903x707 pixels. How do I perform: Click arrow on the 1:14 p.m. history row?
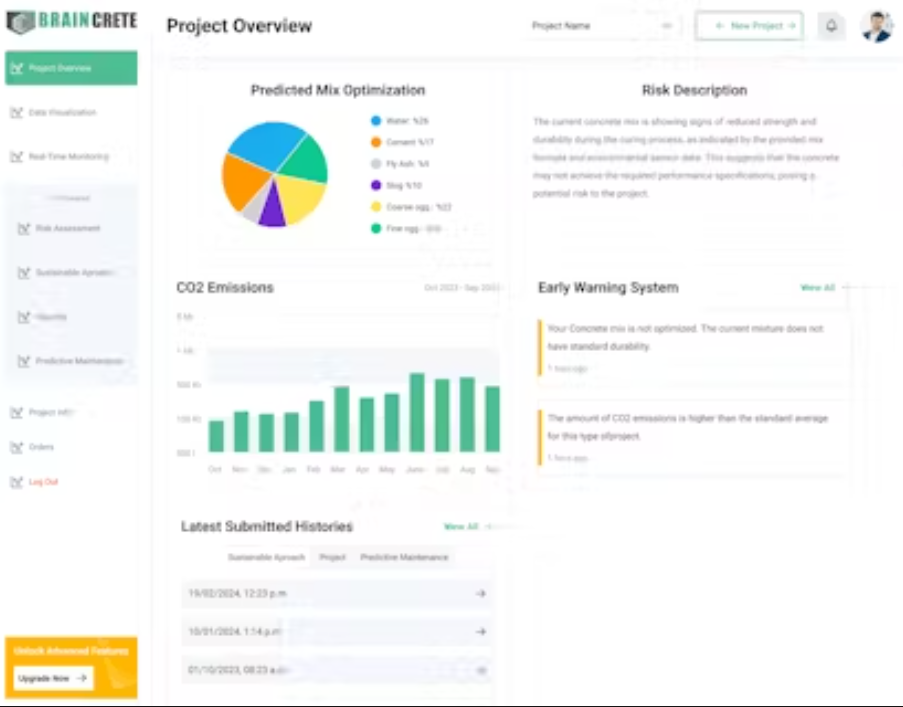coord(481,632)
